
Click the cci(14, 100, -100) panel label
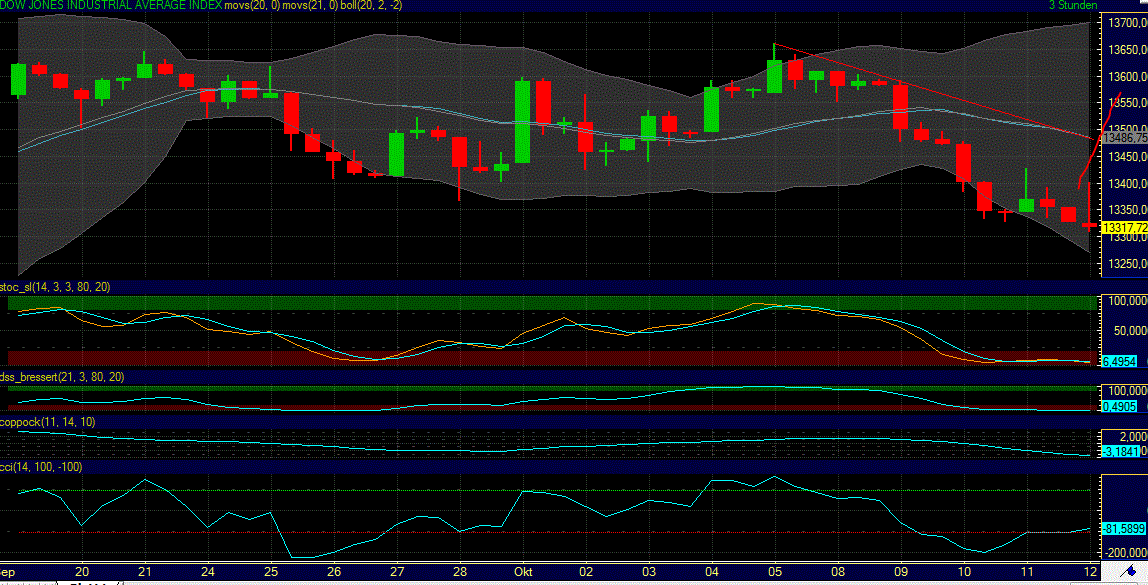point(41,467)
